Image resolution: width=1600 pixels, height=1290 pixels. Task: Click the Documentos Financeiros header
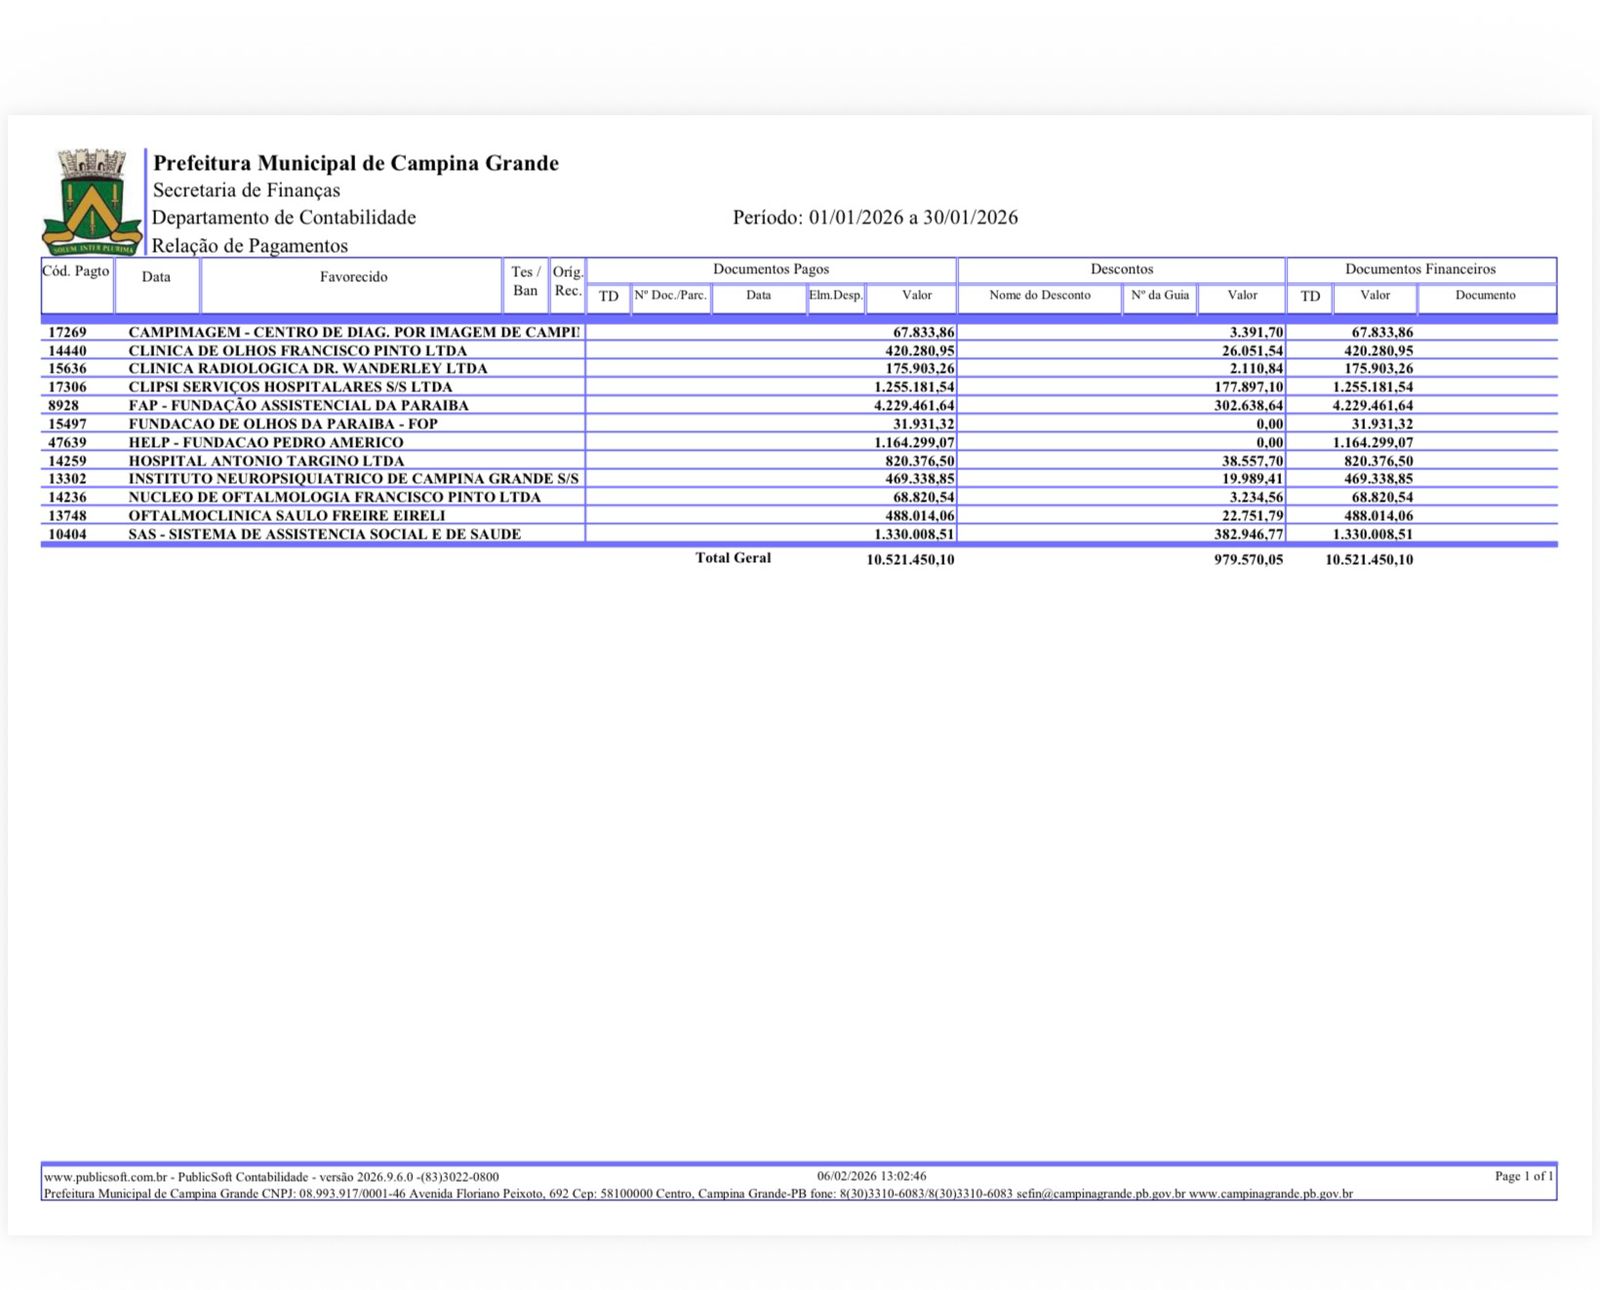(1420, 269)
